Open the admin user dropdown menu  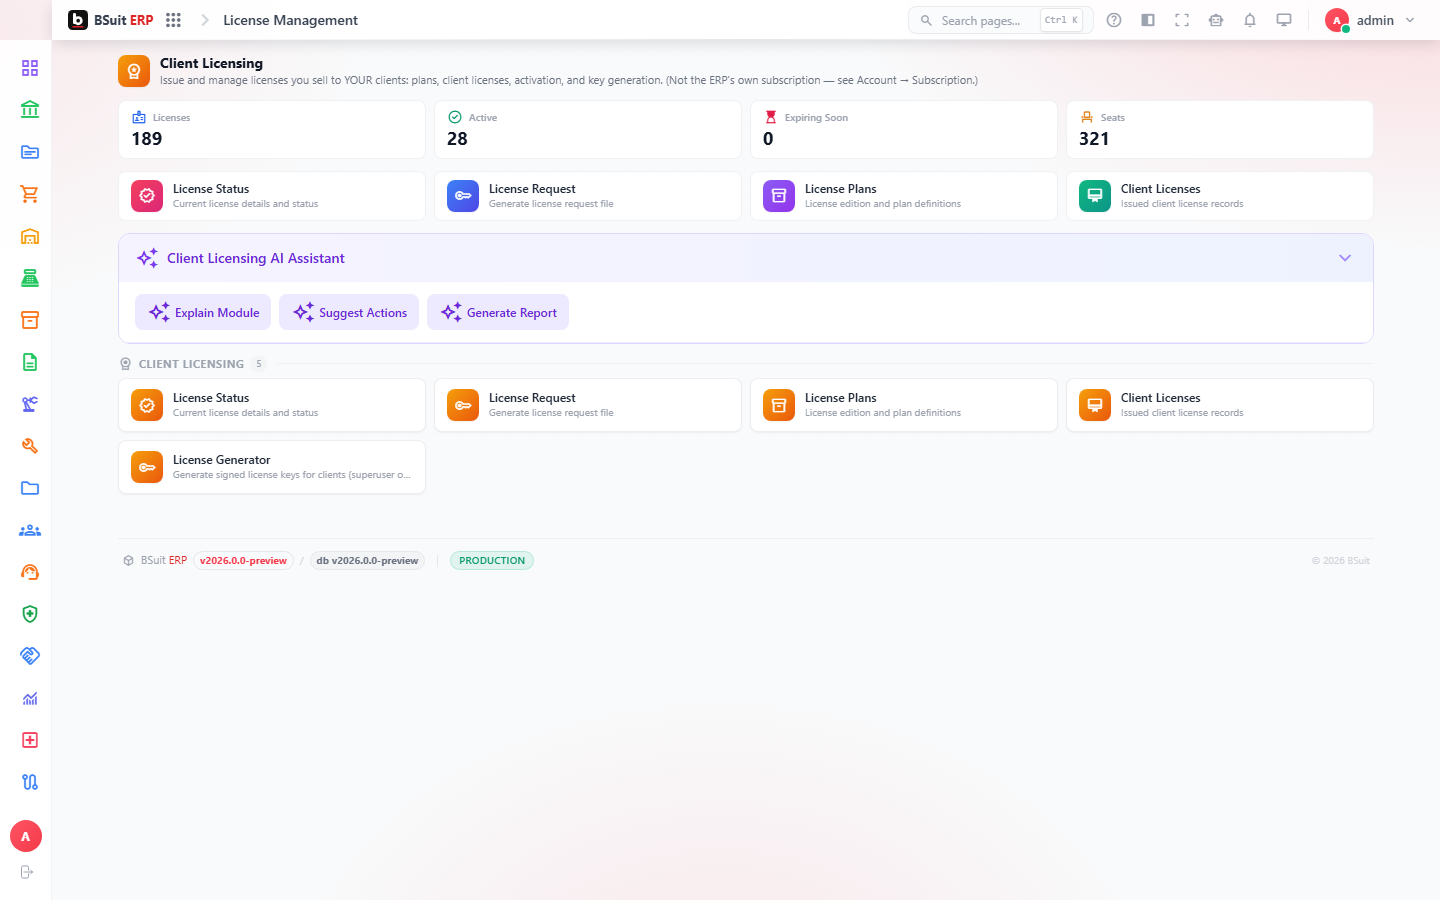pos(1370,20)
